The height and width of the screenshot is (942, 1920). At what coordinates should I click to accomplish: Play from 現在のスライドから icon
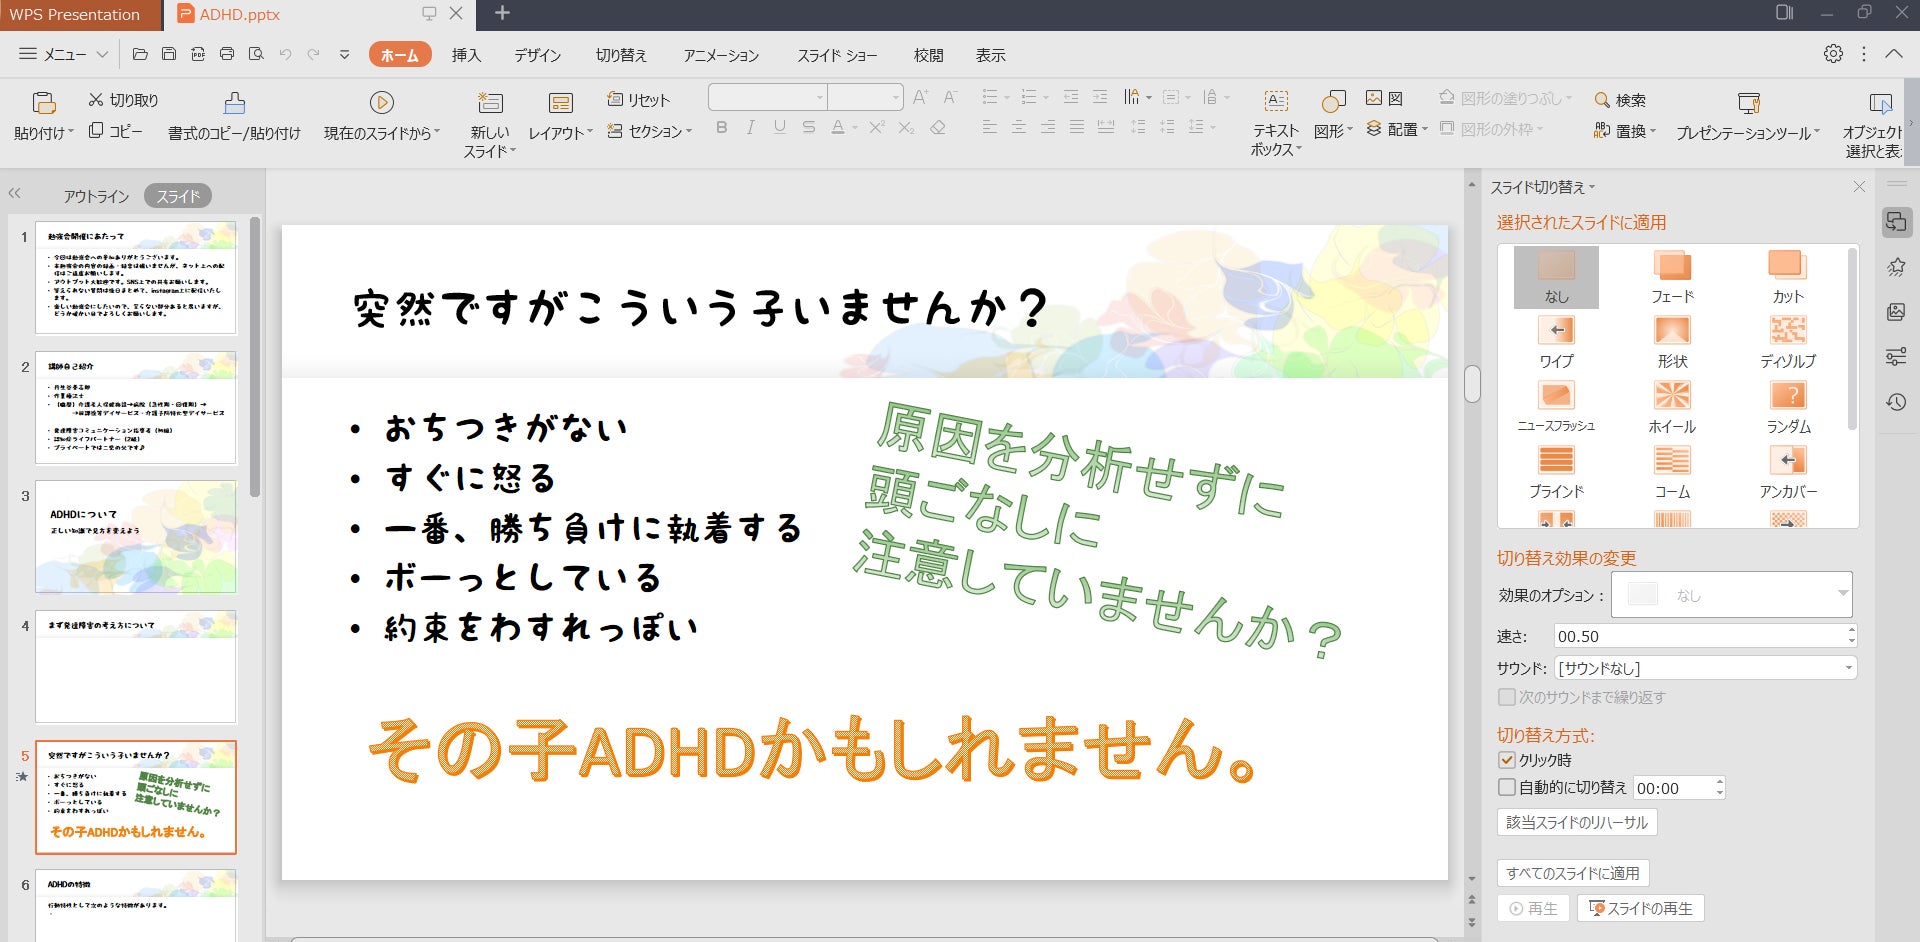click(381, 103)
